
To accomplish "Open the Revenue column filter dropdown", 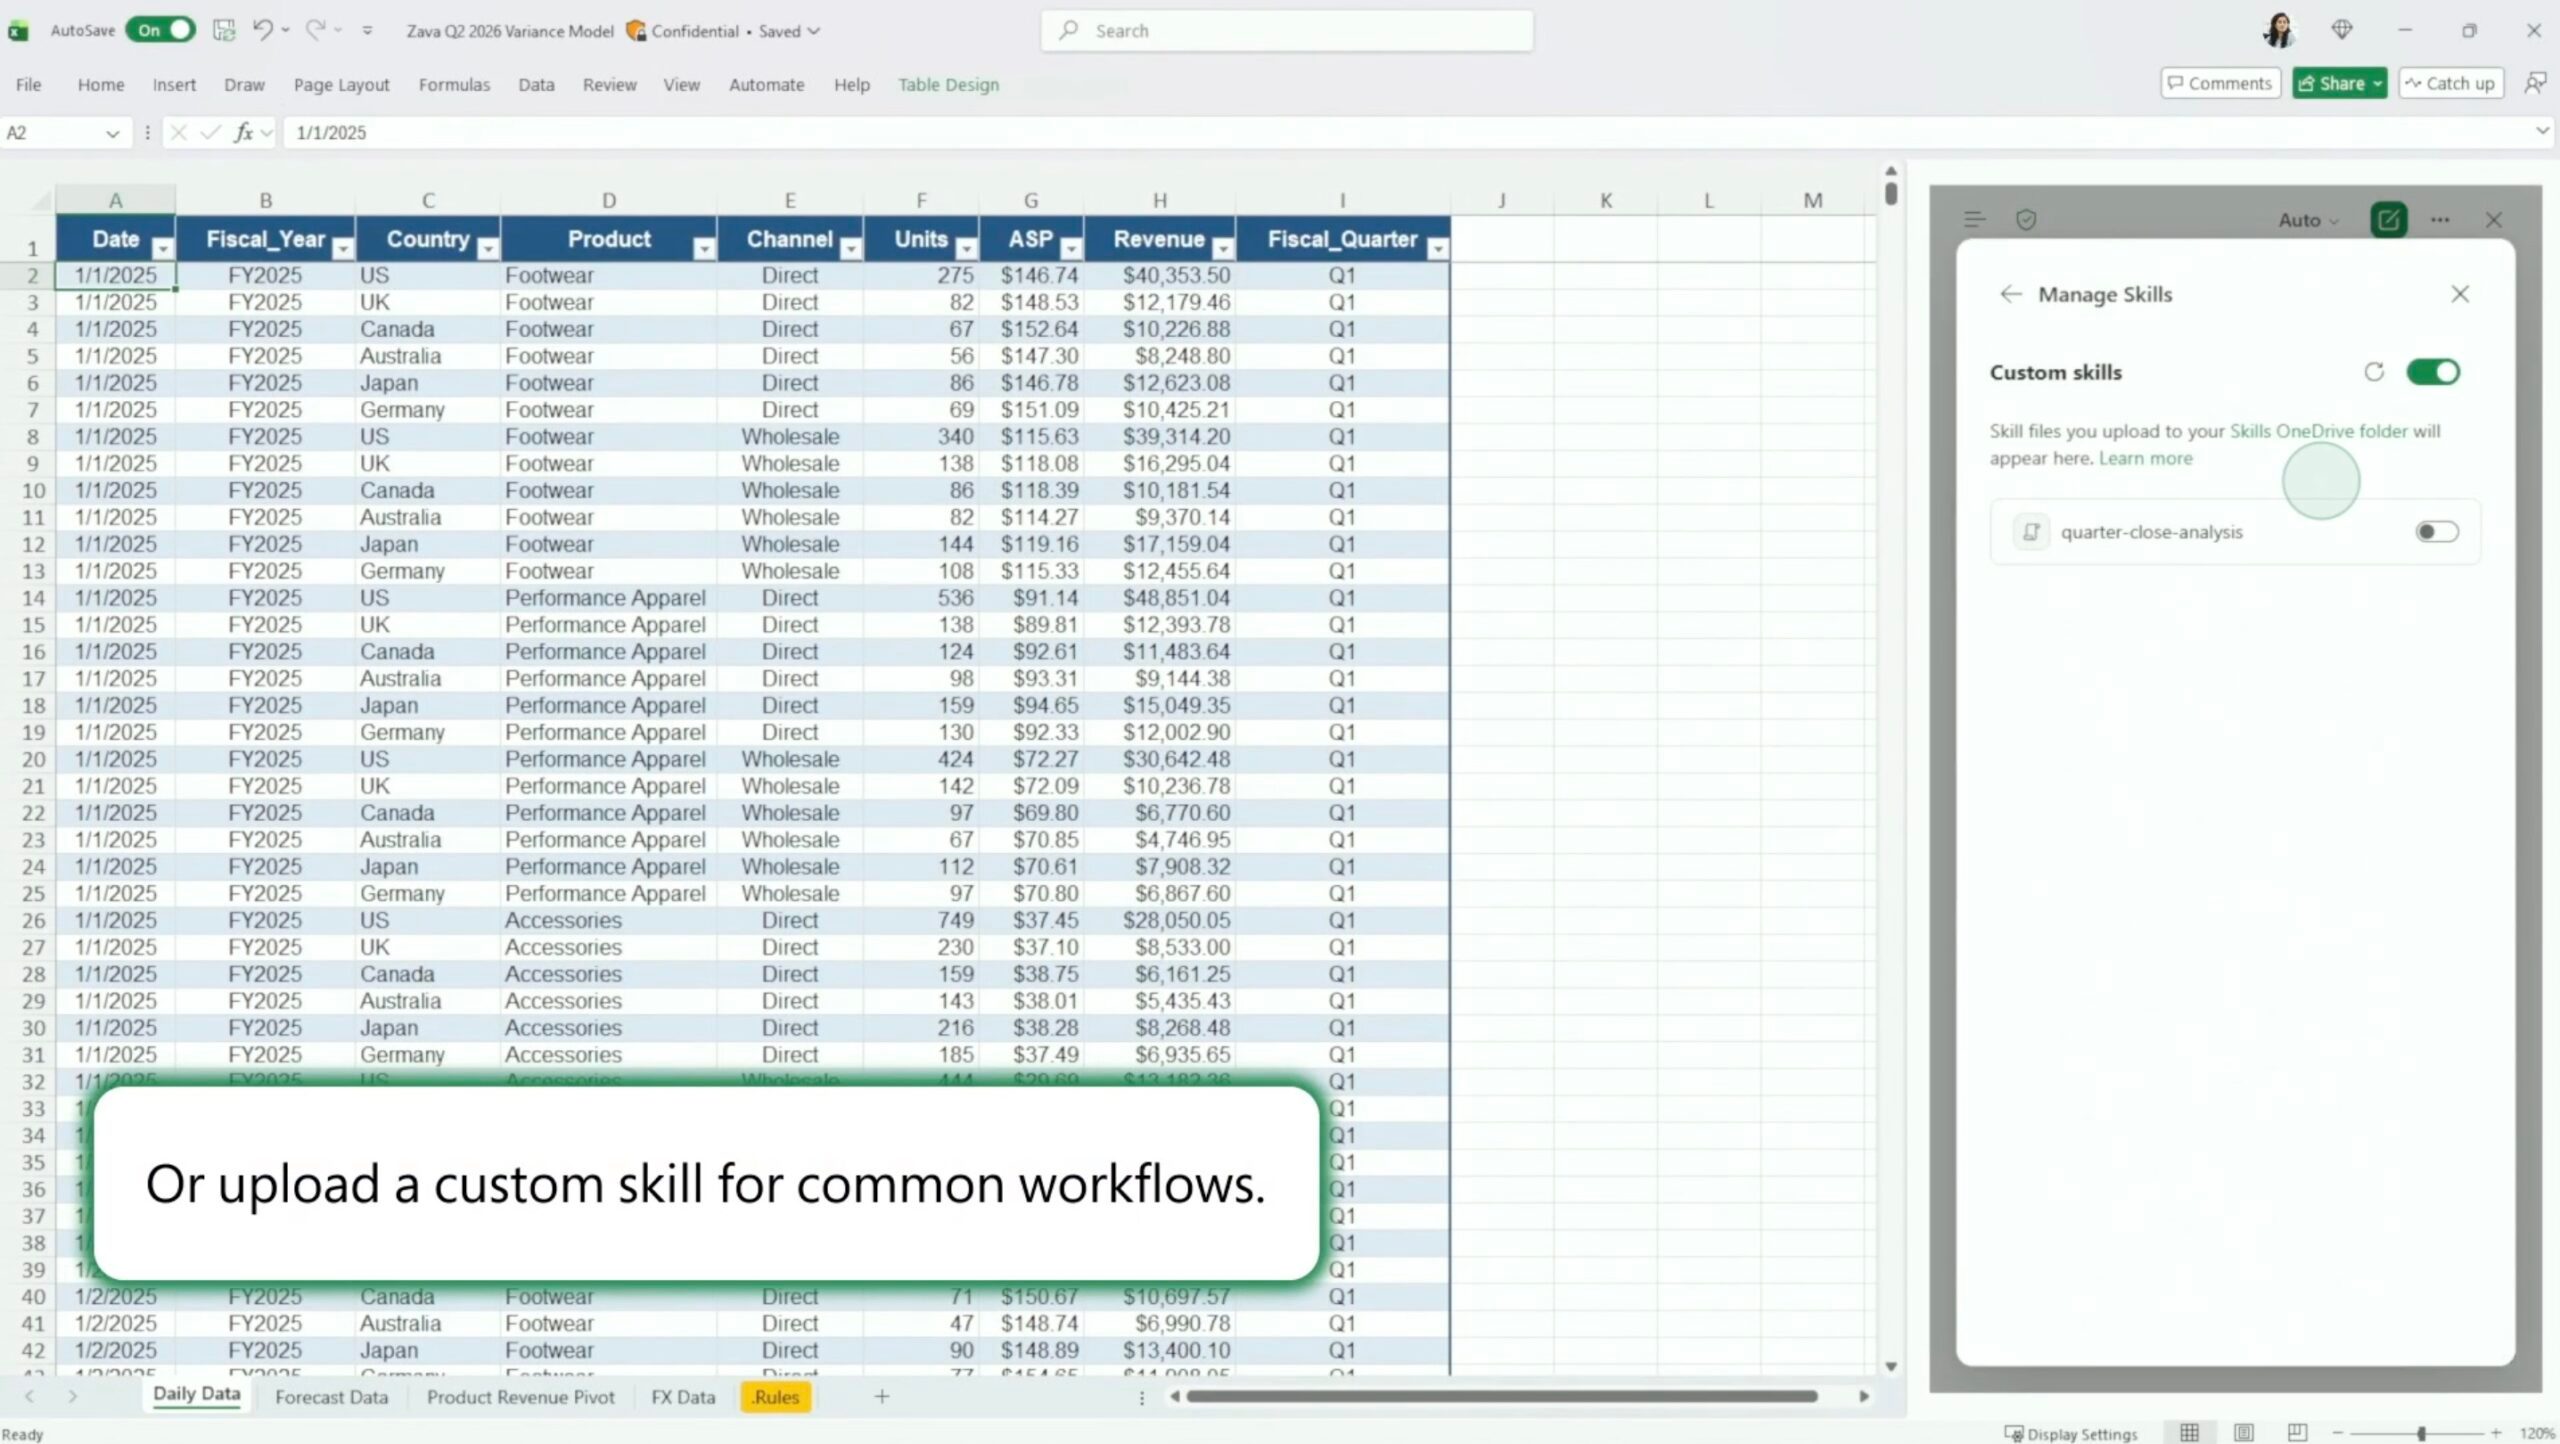I will click(1222, 248).
